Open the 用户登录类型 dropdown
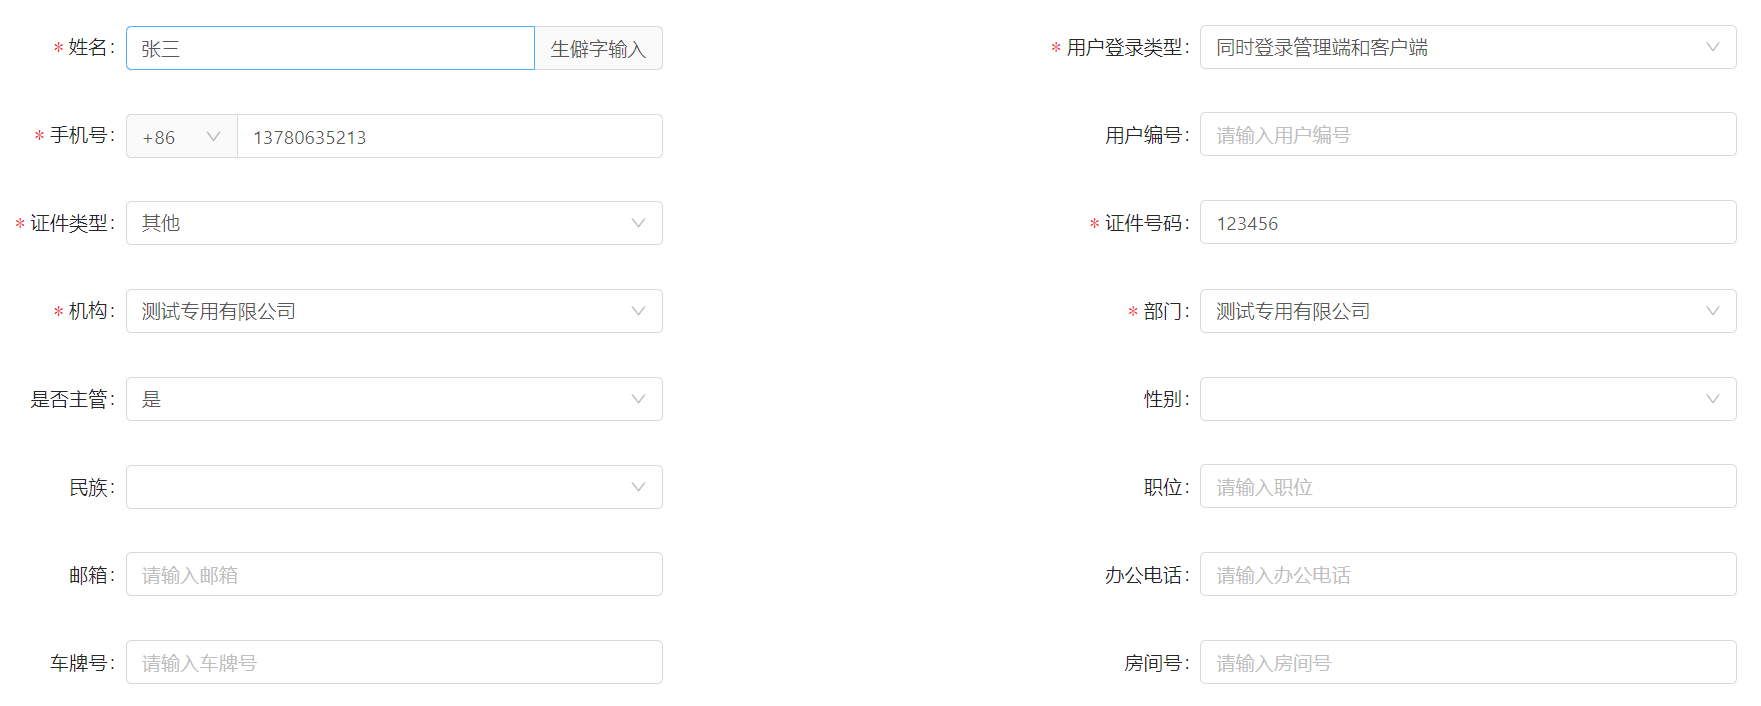Image resolution: width=1761 pixels, height=706 pixels. pos(1467,47)
